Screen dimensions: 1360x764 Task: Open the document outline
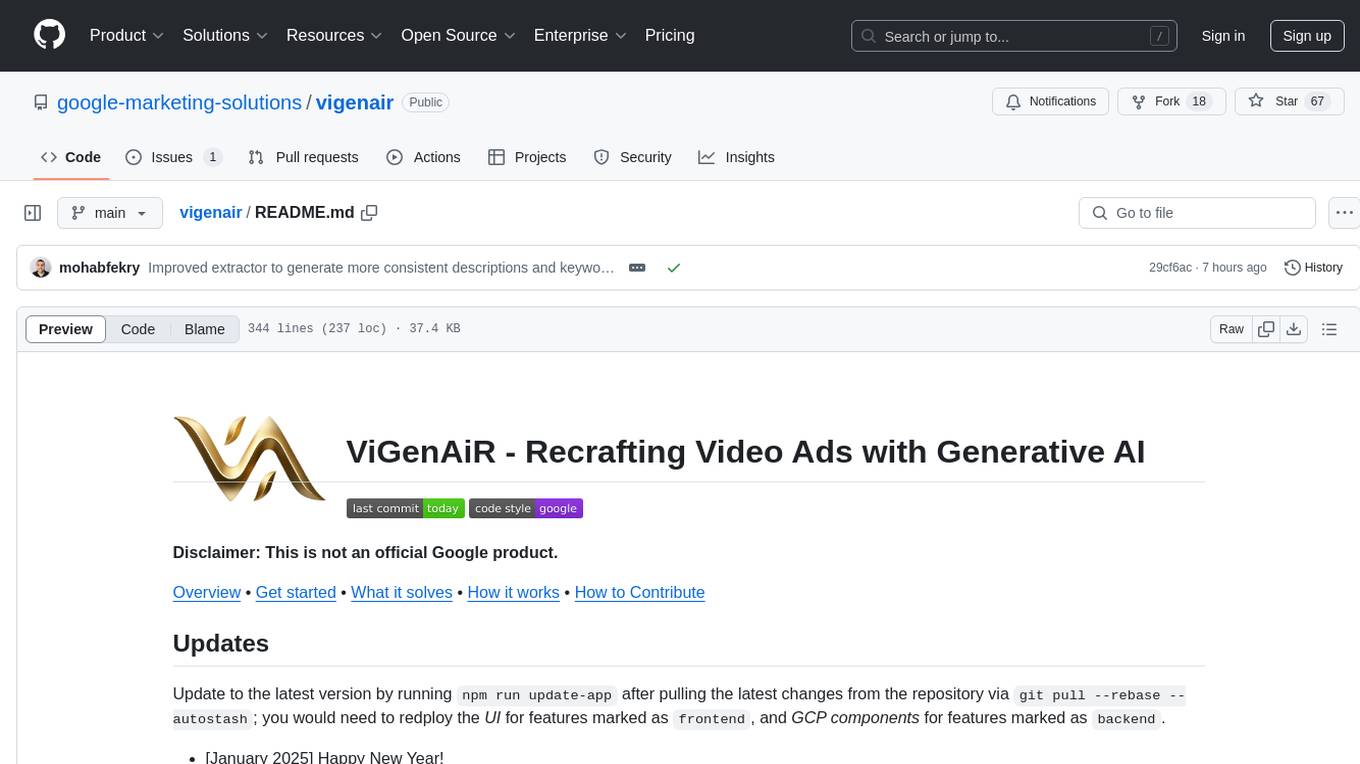click(x=1329, y=329)
